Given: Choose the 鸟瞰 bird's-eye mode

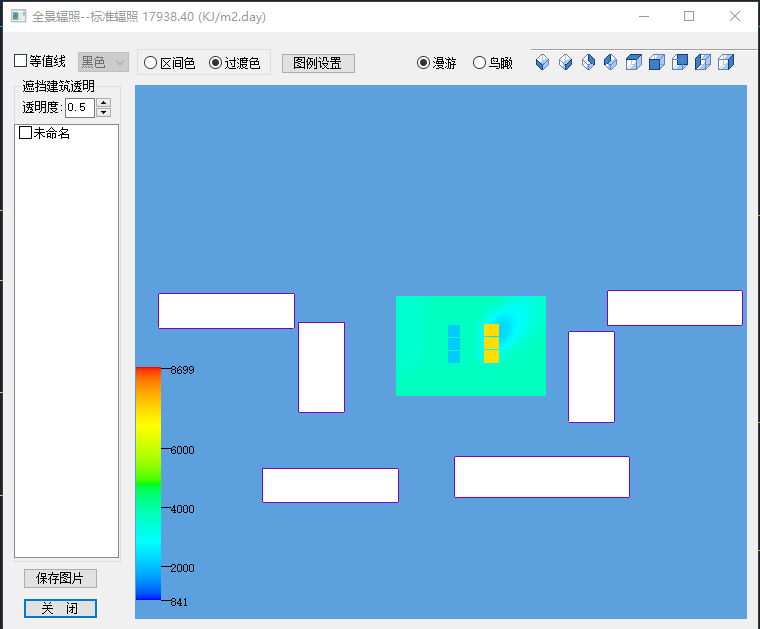Looking at the screenshot, I should [479, 63].
